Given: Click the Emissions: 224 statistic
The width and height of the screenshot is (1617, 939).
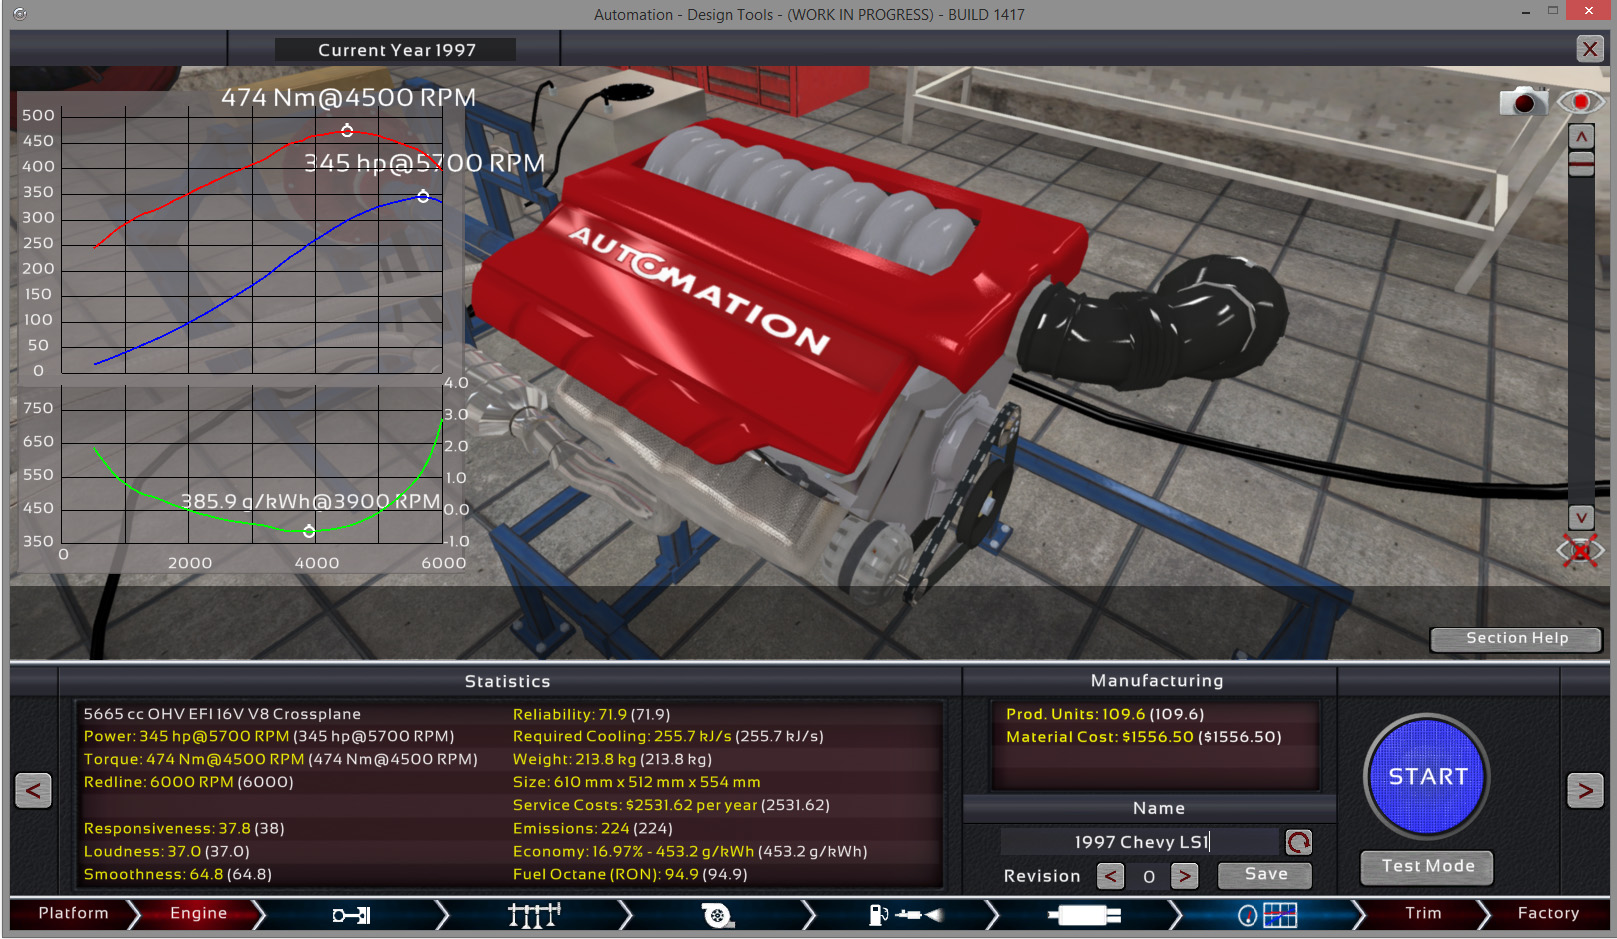Looking at the screenshot, I should (x=592, y=829).
